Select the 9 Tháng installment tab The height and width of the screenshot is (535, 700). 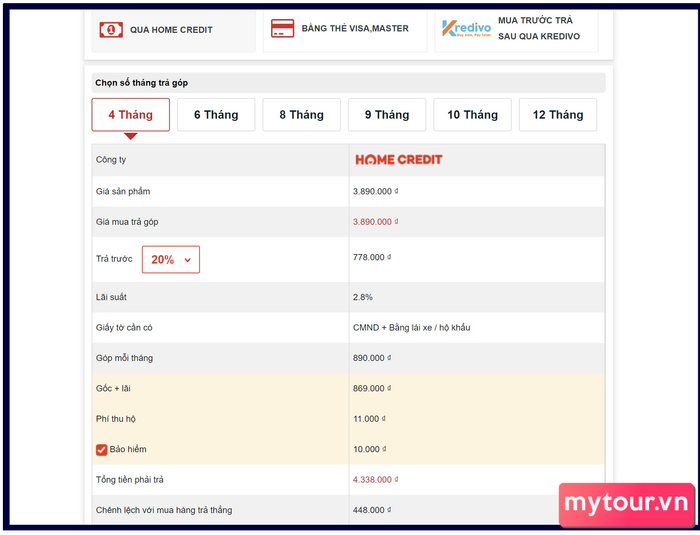[x=387, y=115]
